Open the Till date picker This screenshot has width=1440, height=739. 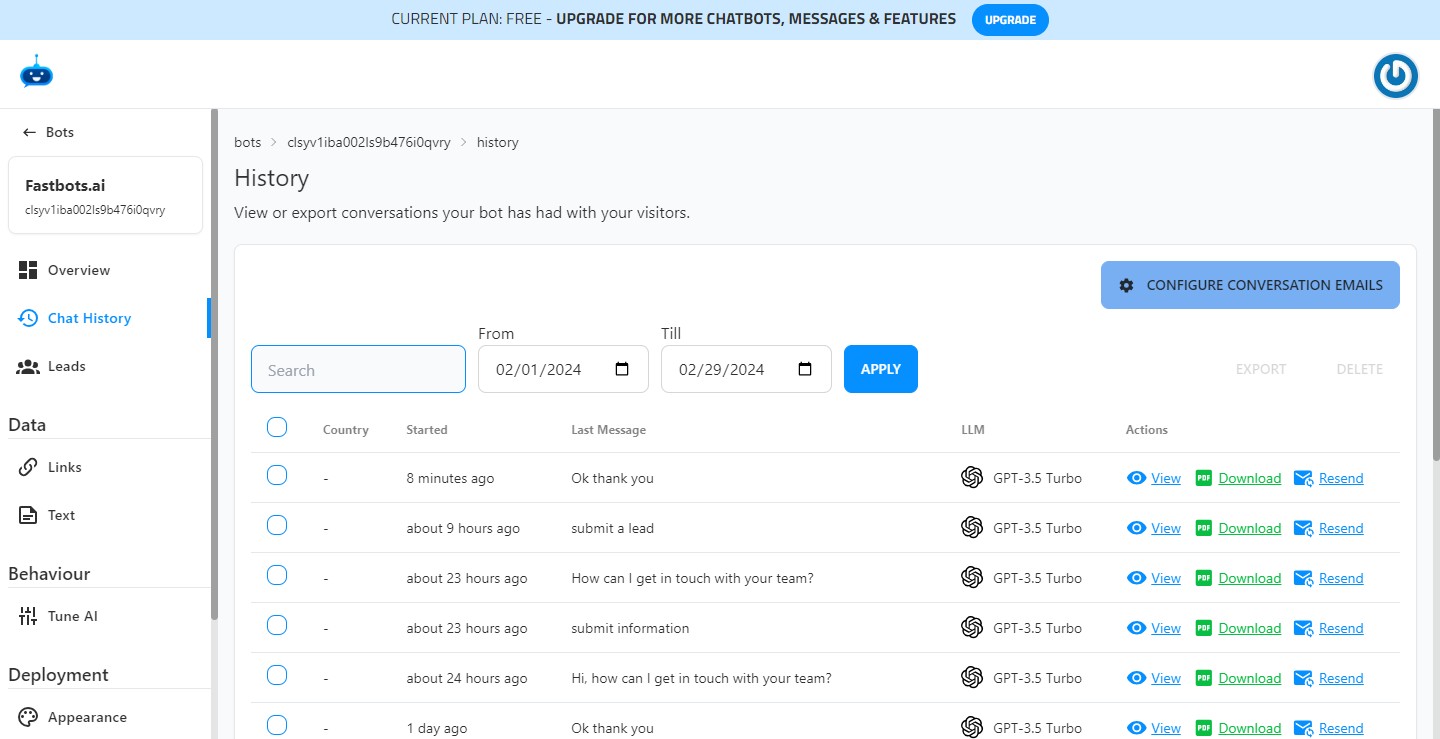tap(804, 368)
